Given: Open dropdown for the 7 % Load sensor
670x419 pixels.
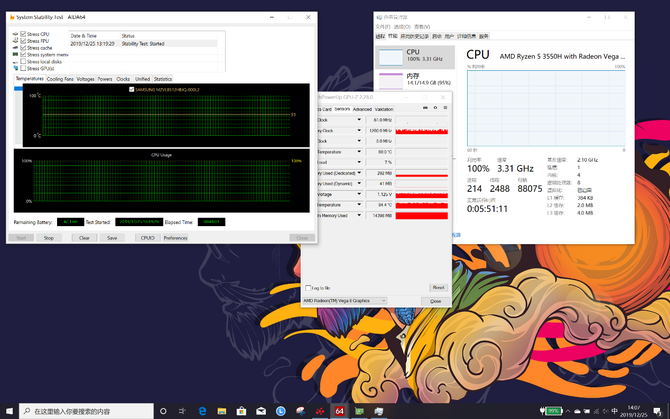Looking at the screenshot, I should (x=359, y=162).
